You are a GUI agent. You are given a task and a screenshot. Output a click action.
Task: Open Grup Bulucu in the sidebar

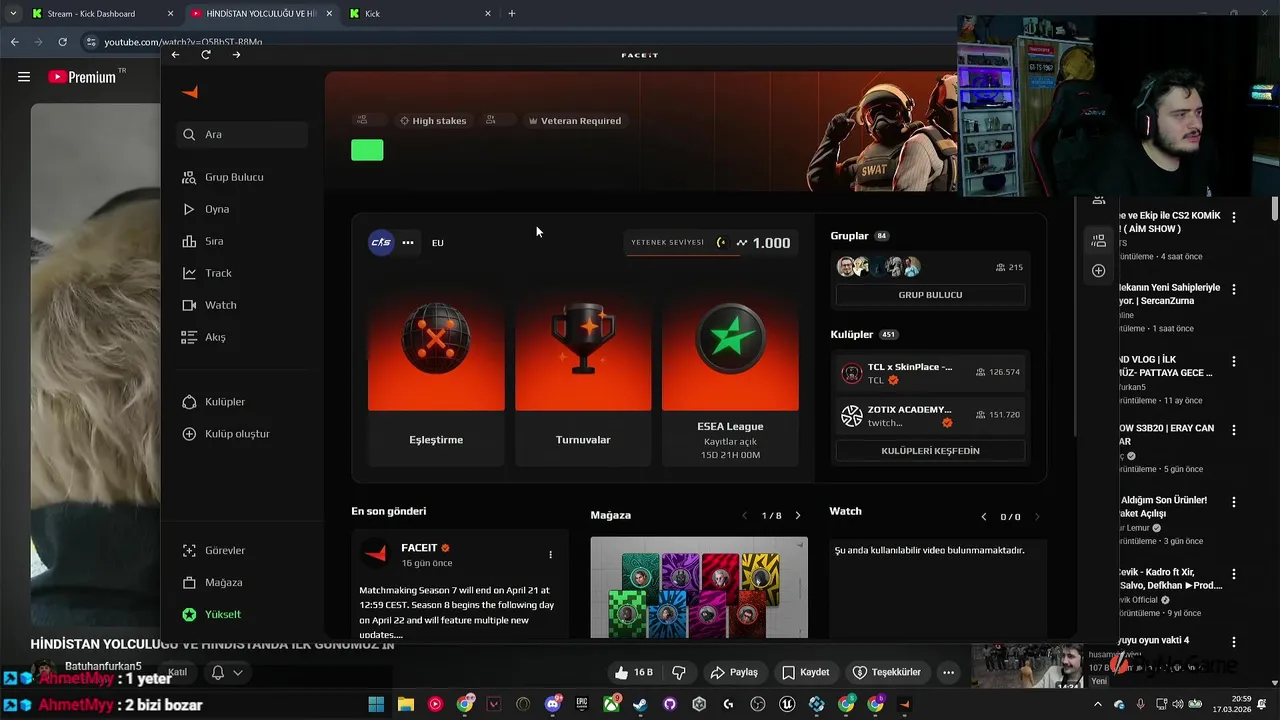[x=223, y=177]
